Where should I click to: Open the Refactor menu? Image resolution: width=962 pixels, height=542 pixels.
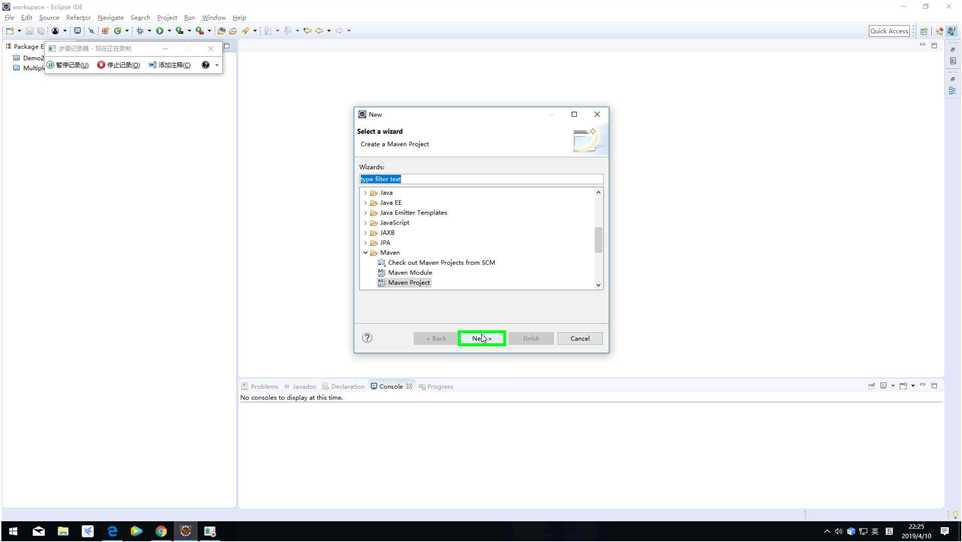tap(79, 18)
